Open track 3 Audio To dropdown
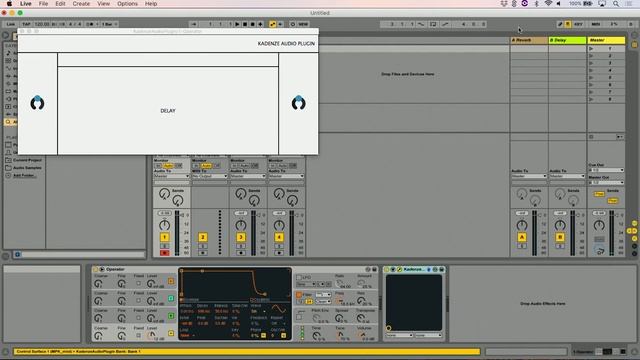Screen dimensions: 640x360 pos(247,176)
